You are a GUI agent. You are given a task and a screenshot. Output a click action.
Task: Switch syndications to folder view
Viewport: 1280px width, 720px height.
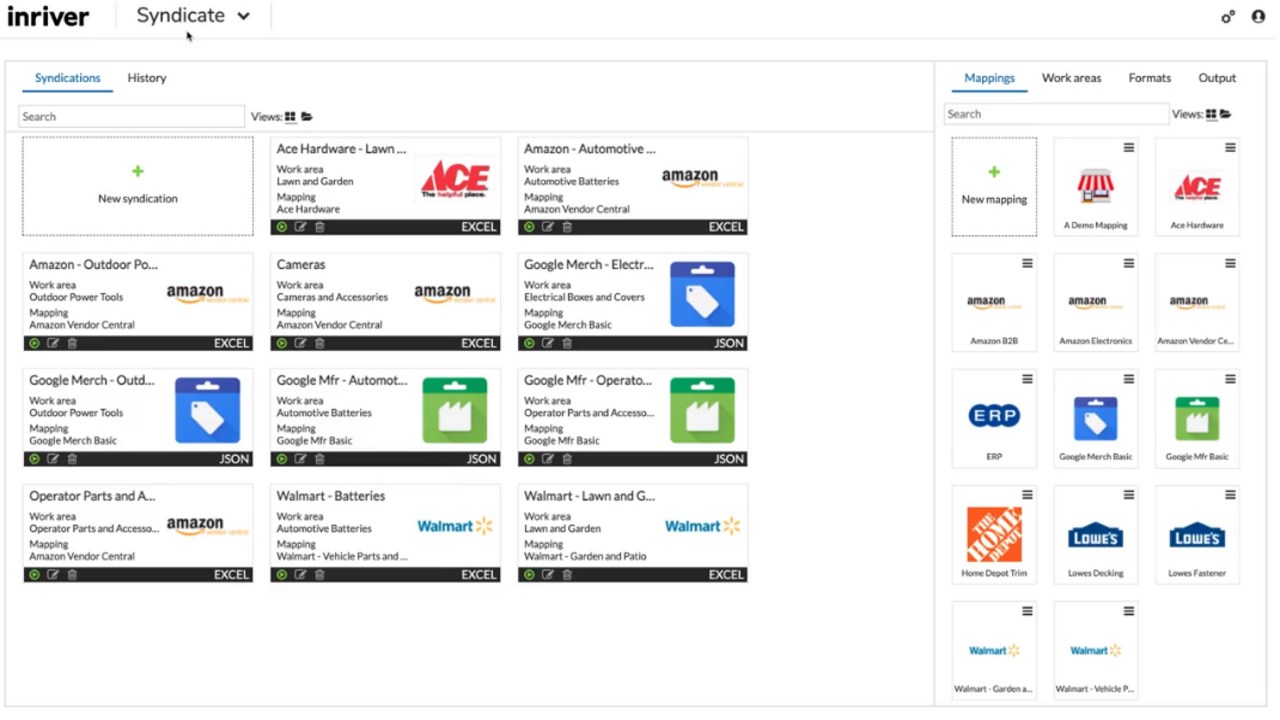click(x=307, y=117)
